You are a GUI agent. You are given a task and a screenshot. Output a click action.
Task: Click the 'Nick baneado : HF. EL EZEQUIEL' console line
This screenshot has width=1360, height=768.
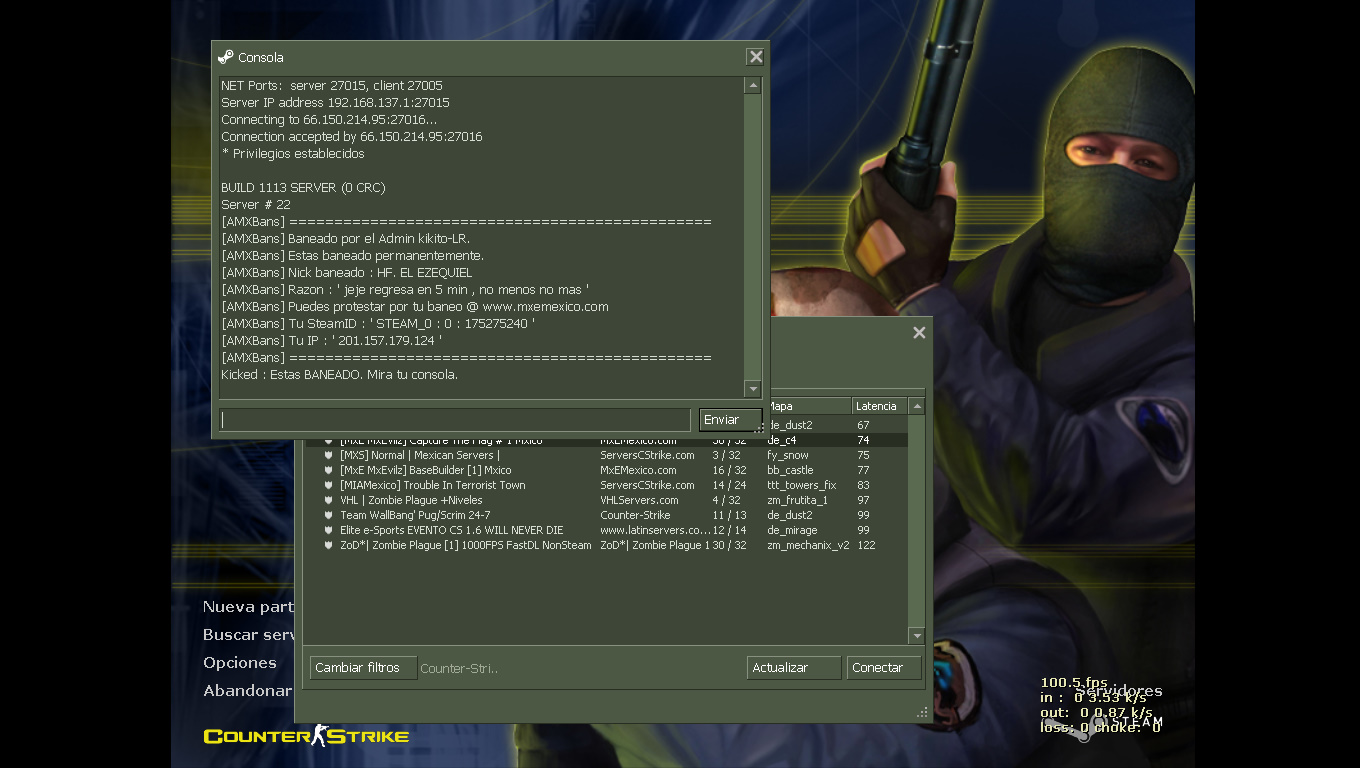pos(346,273)
